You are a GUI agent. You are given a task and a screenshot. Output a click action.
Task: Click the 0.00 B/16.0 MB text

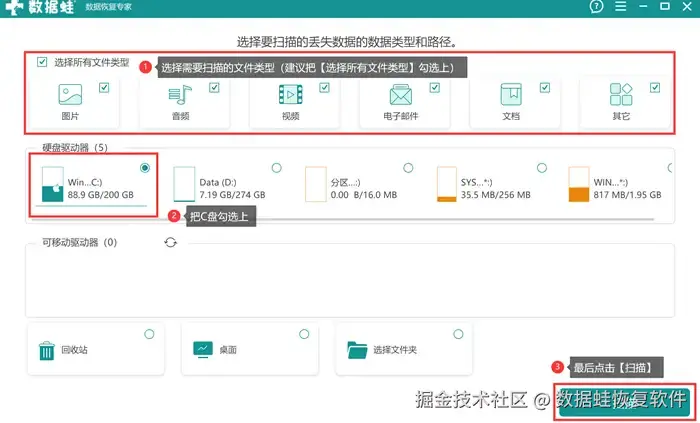pyautogui.click(x=363, y=195)
